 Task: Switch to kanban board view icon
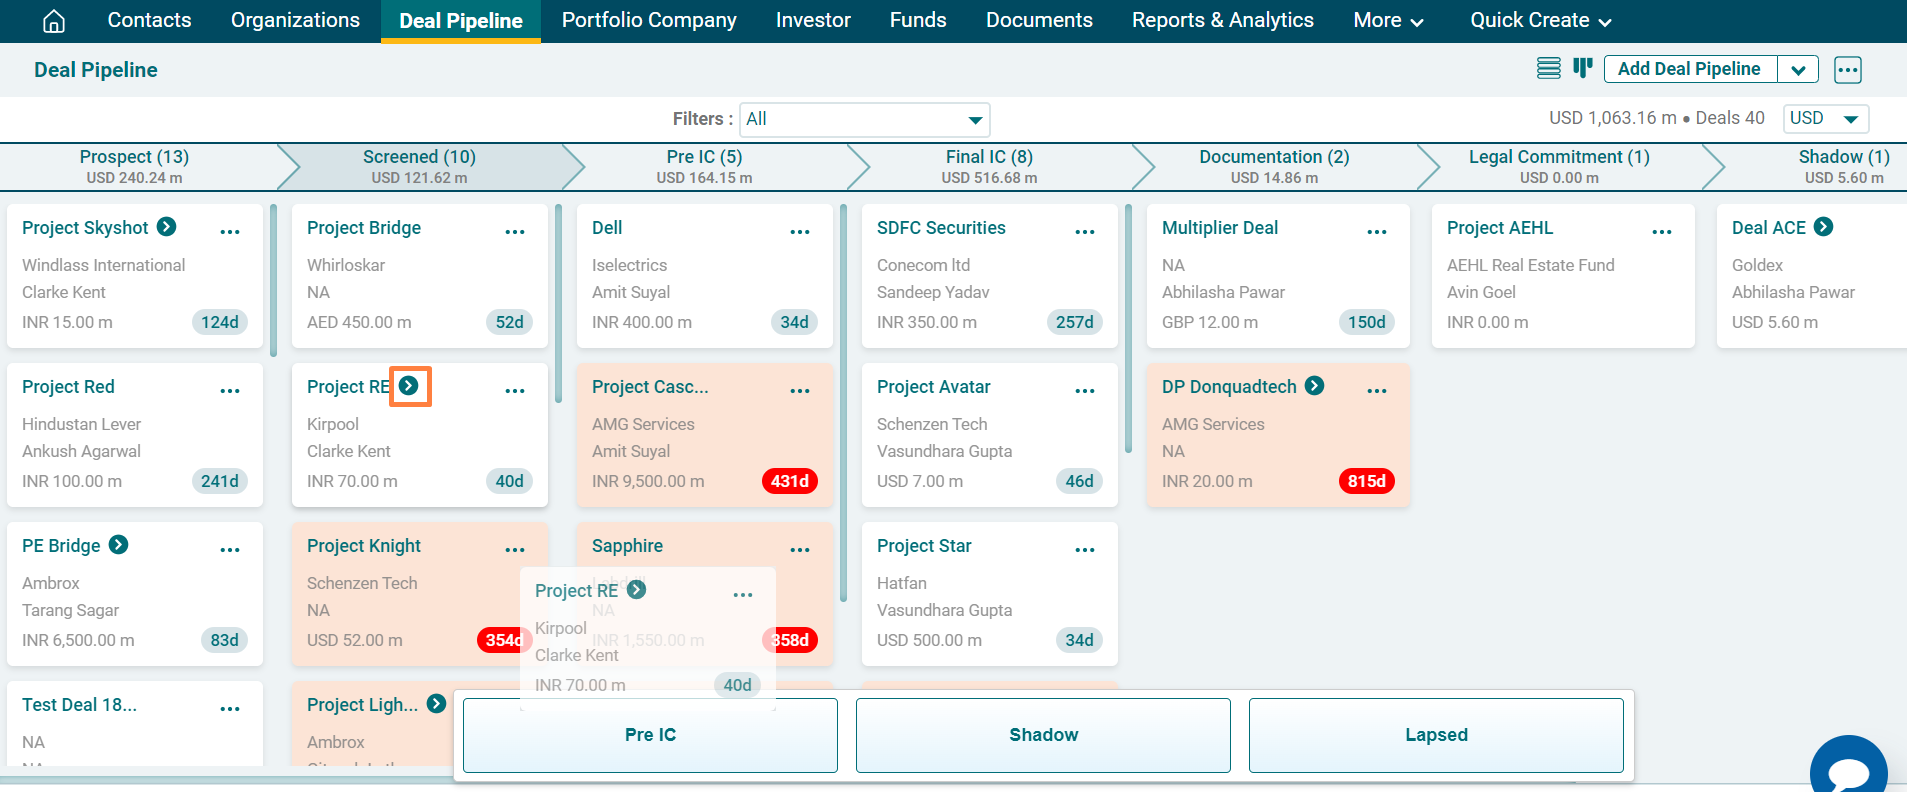(1582, 68)
